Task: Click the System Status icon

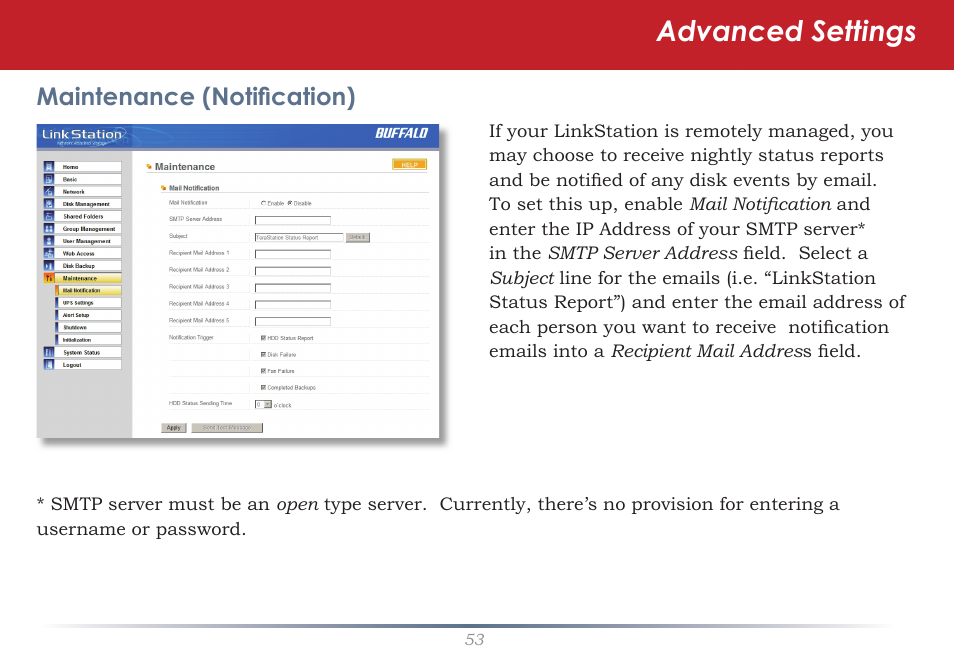Action: [49, 352]
